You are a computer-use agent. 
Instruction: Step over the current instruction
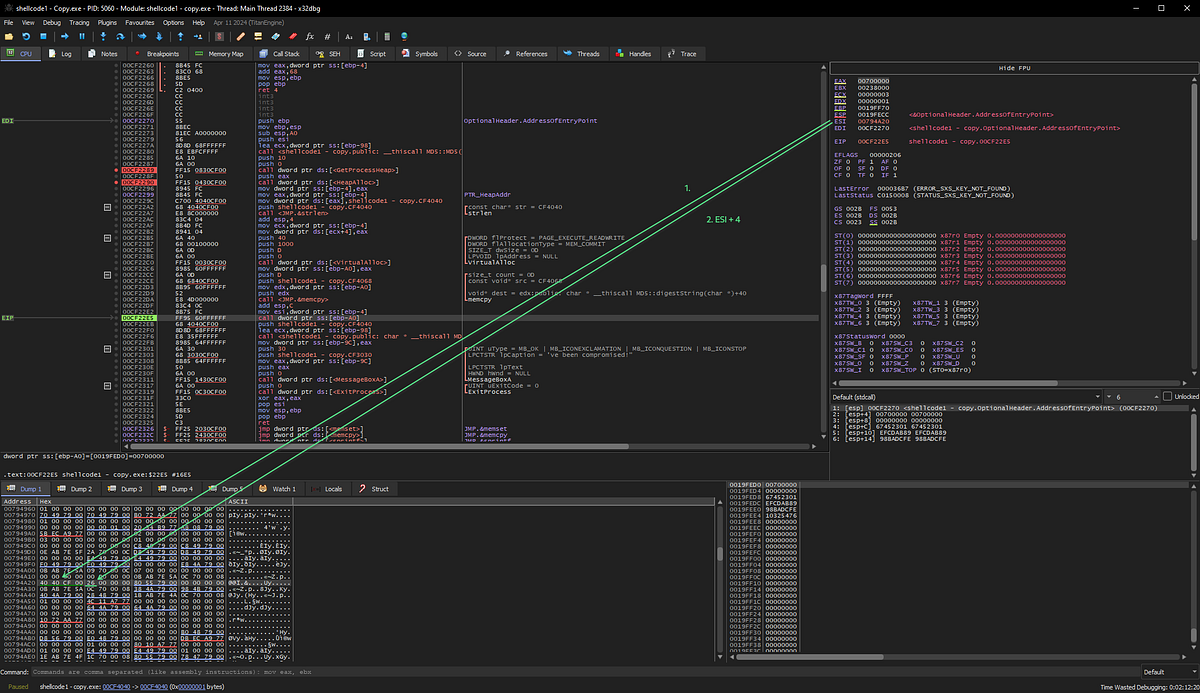coord(121,36)
